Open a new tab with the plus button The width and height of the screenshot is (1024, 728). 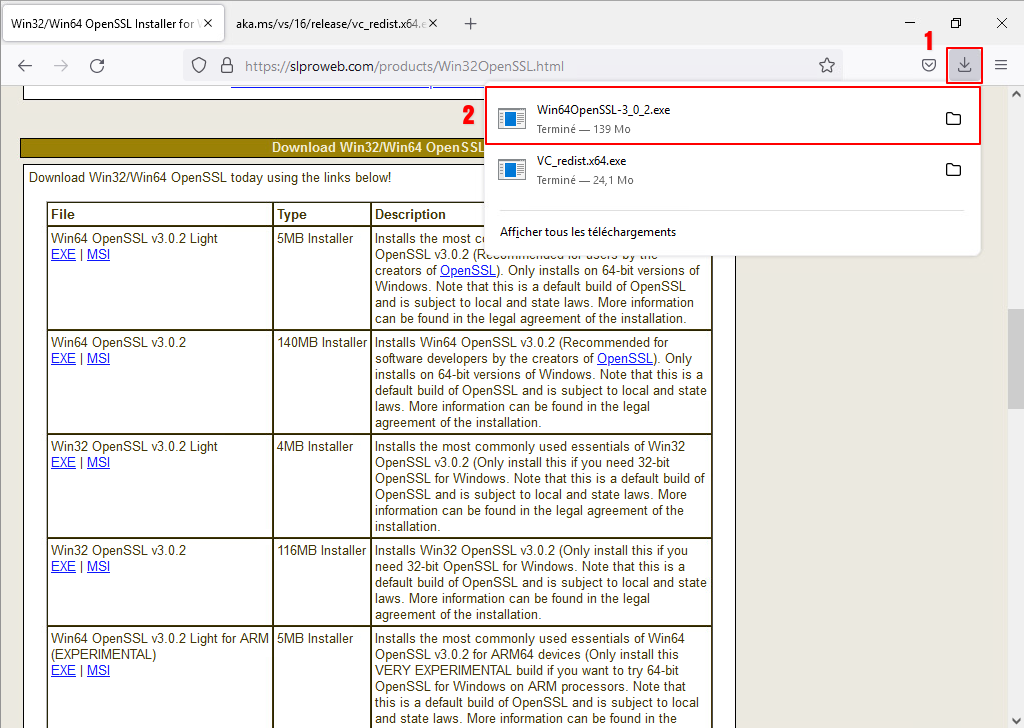point(471,23)
